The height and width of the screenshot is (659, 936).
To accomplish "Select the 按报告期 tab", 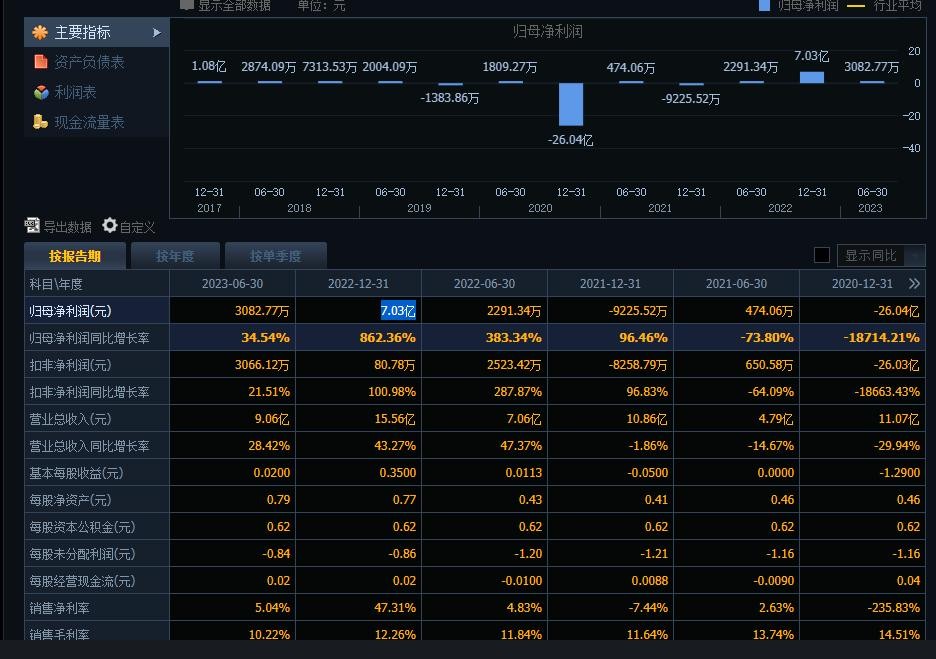I will tap(75, 256).
